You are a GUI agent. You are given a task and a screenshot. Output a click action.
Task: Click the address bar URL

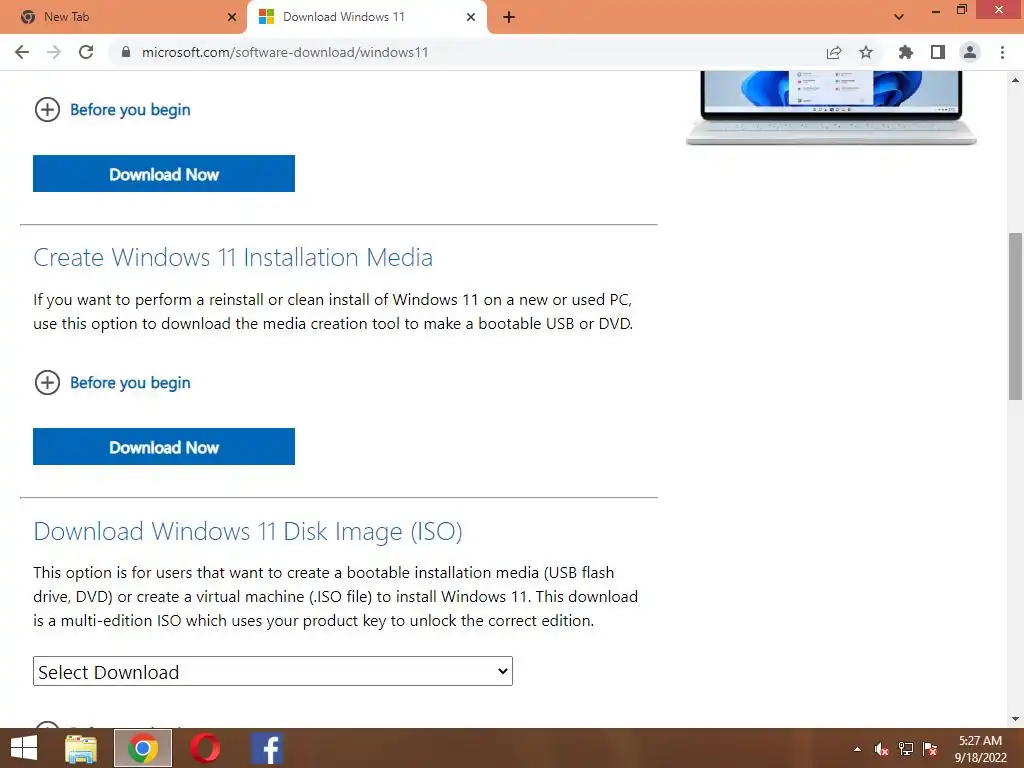pos(285,52)
